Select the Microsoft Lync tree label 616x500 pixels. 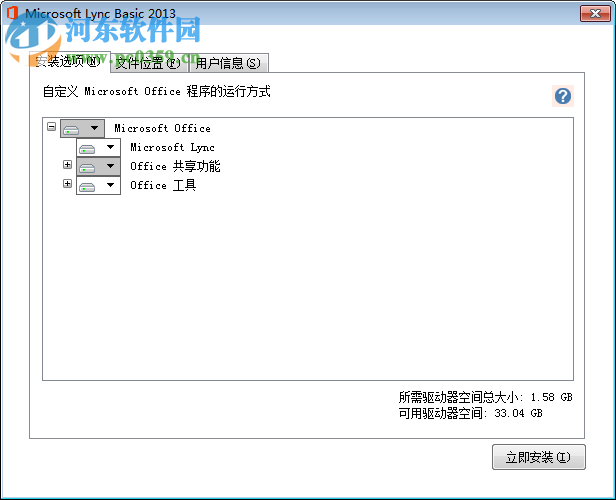(172, 147)
